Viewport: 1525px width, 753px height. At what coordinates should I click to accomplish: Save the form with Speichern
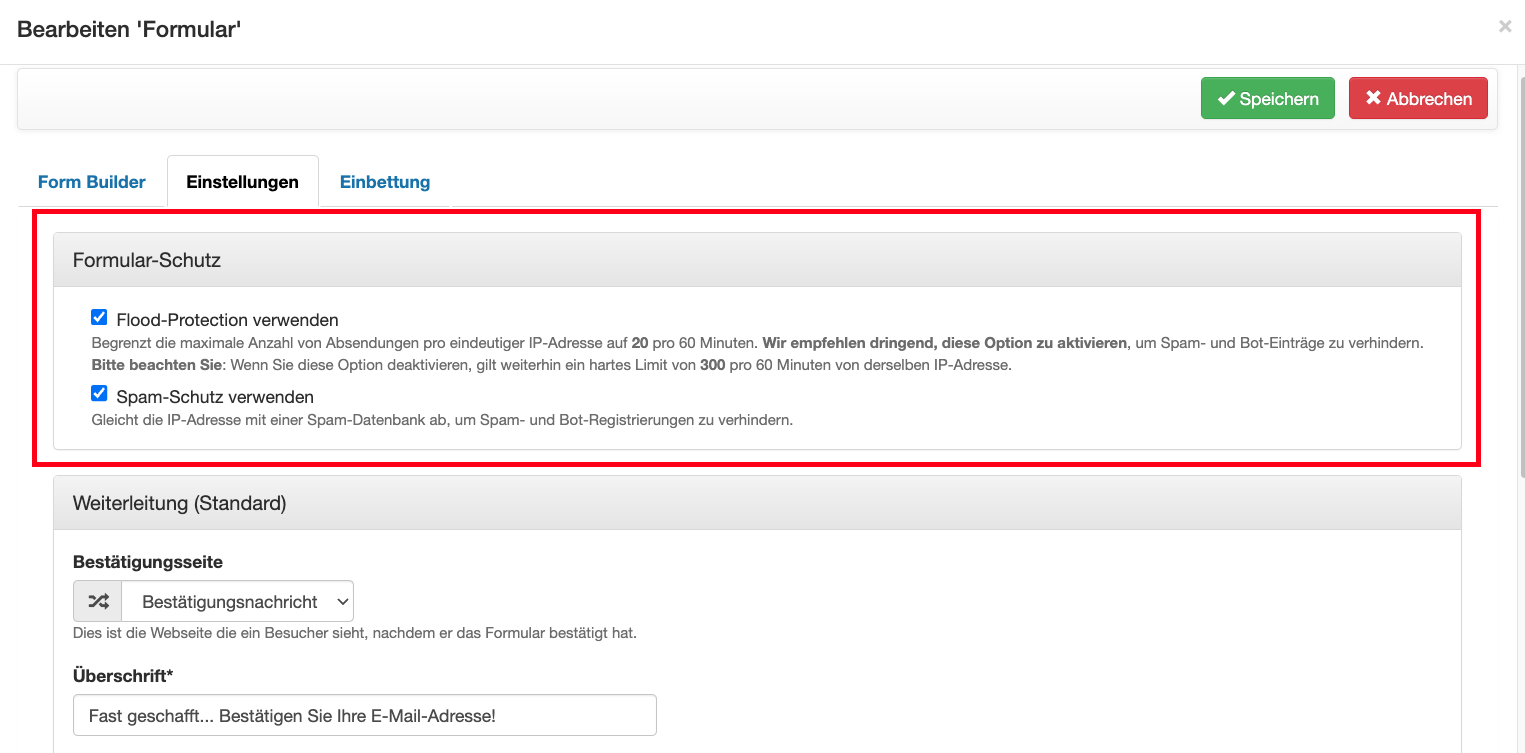point(1267,99)
